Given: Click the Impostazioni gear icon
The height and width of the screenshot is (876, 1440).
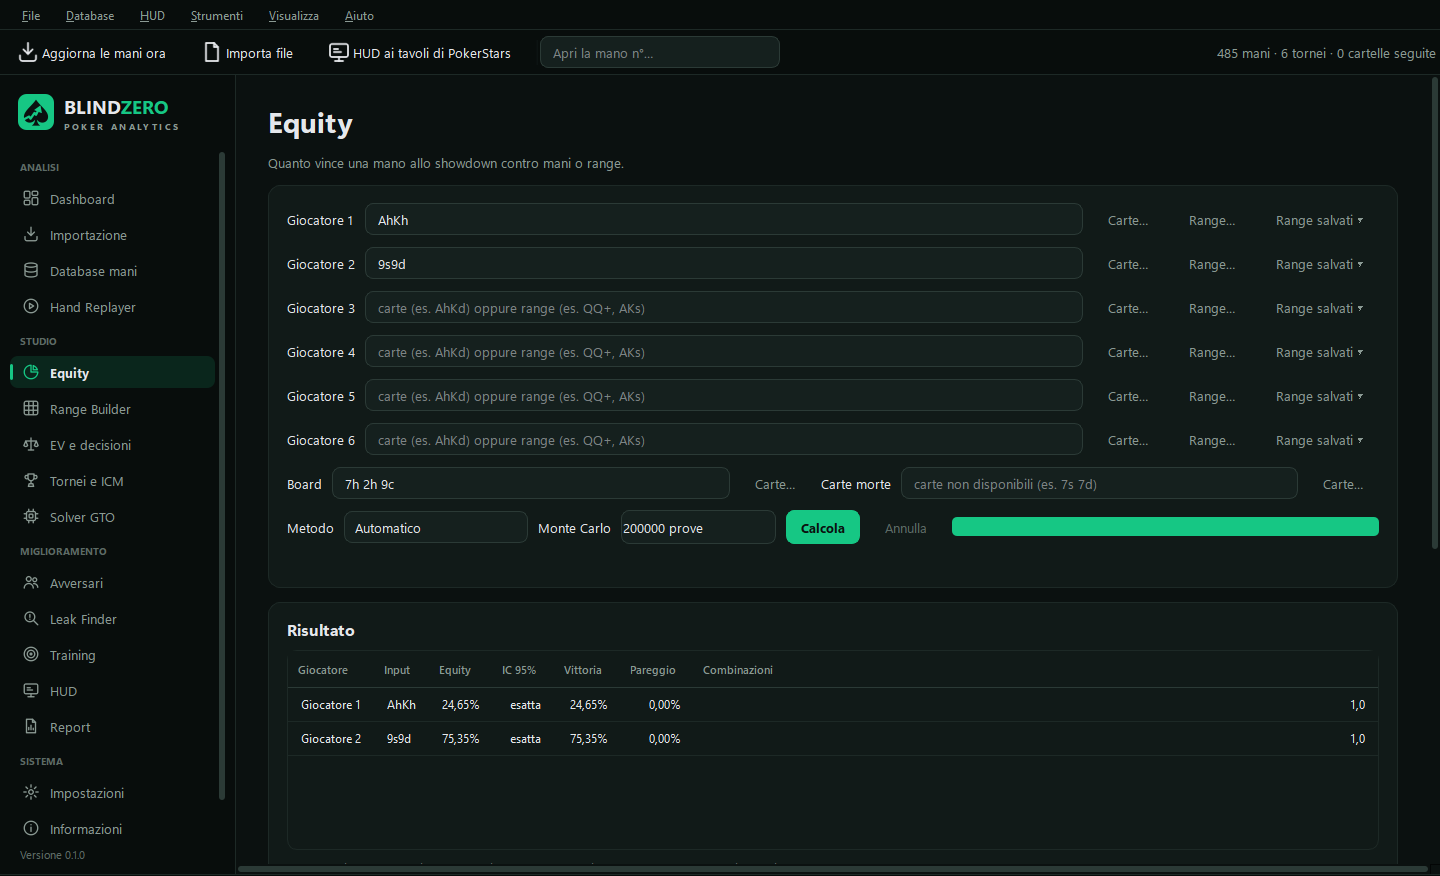Looking at the screenshot, I should (31, 792).
